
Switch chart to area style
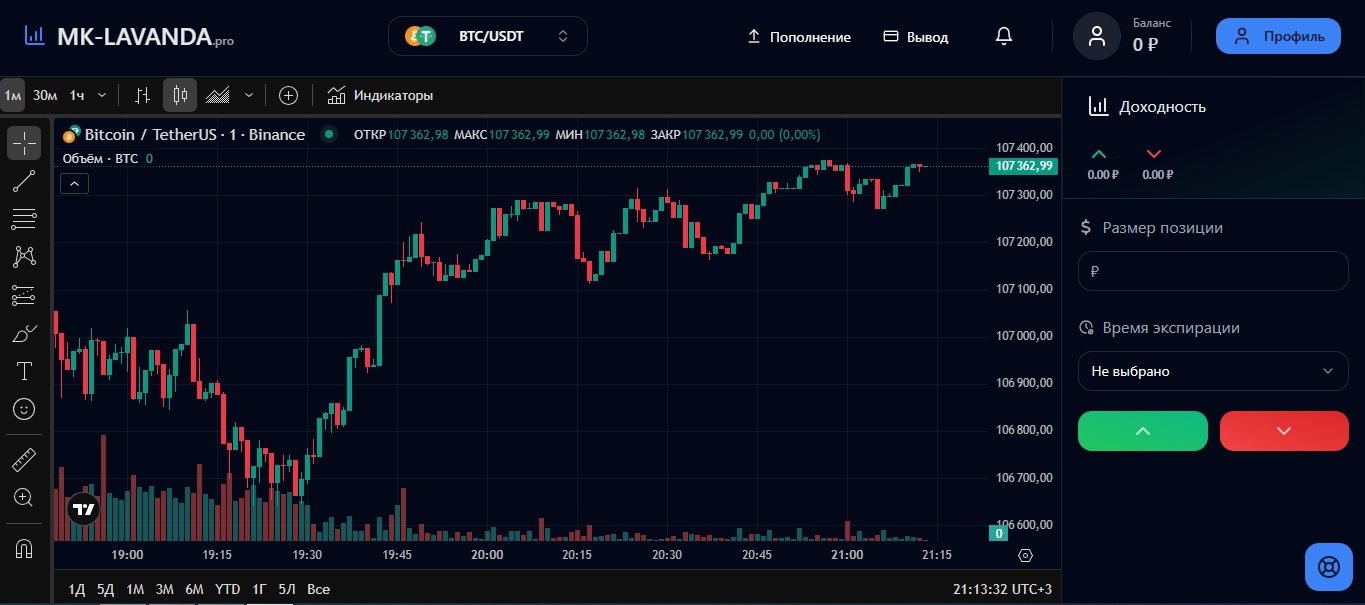(x=218, y=95)
